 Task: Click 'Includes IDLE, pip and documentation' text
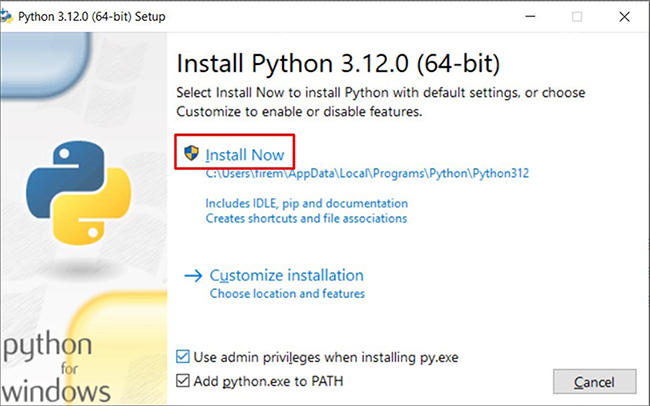307,203
